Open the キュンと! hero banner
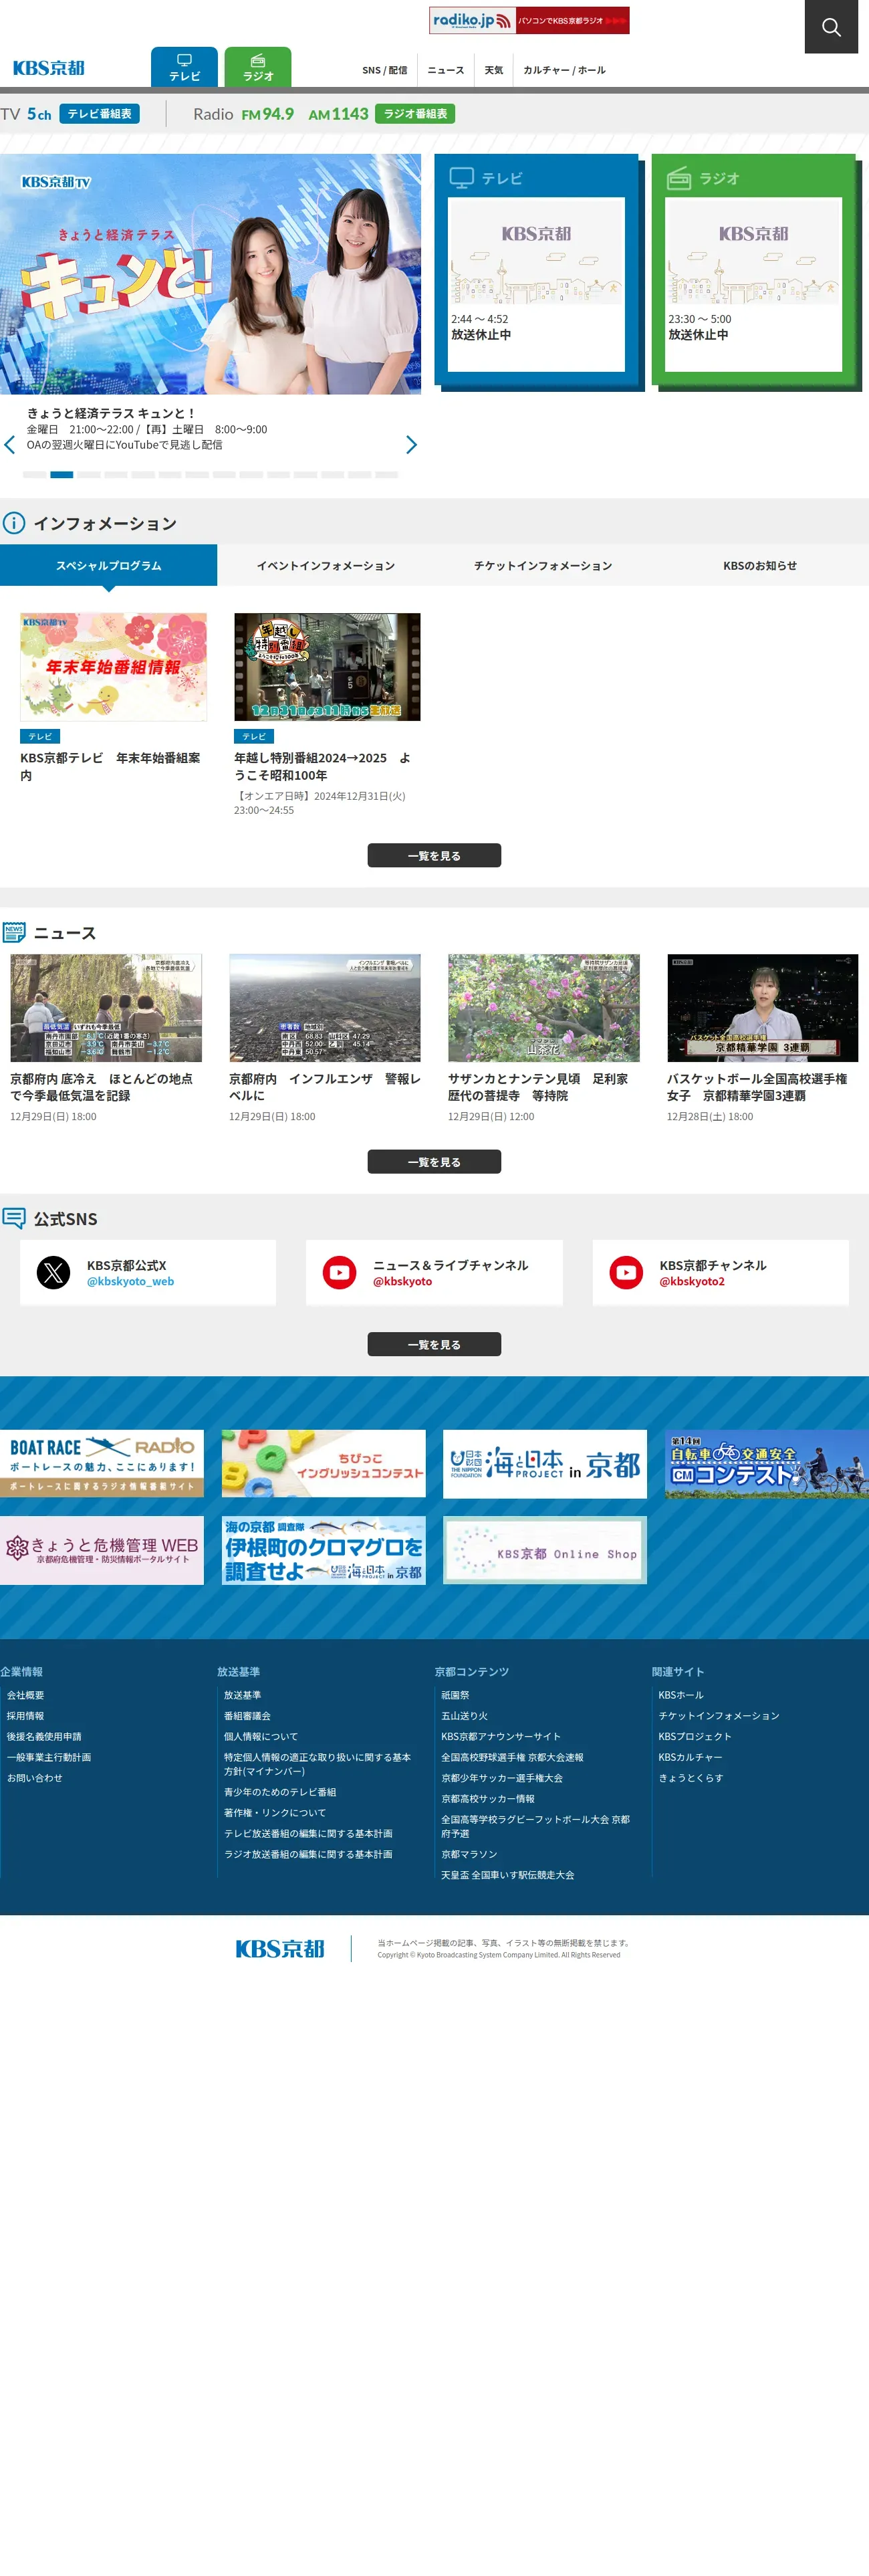The height and width of the screenshot is (2576, 869). [210, 274]
